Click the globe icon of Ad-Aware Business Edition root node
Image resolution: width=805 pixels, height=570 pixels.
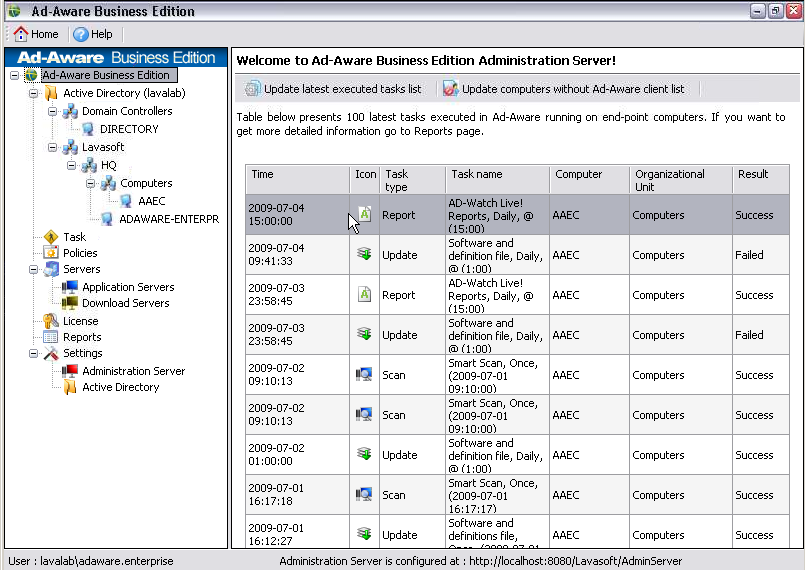pyautogui.click(x=31, y=75)
